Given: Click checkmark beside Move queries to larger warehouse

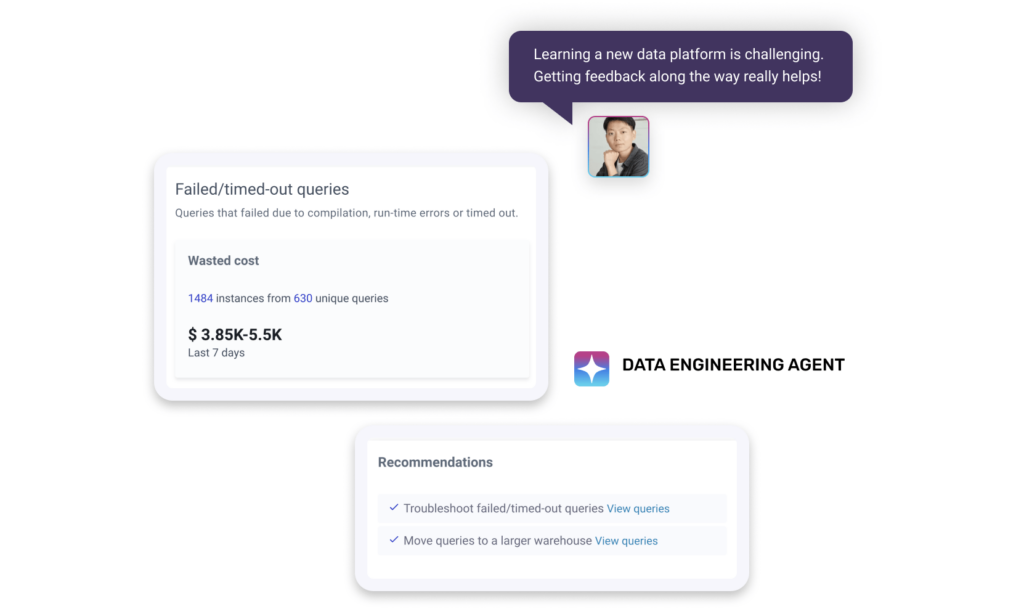Looking at the screenshot, I should click(394, 540).
